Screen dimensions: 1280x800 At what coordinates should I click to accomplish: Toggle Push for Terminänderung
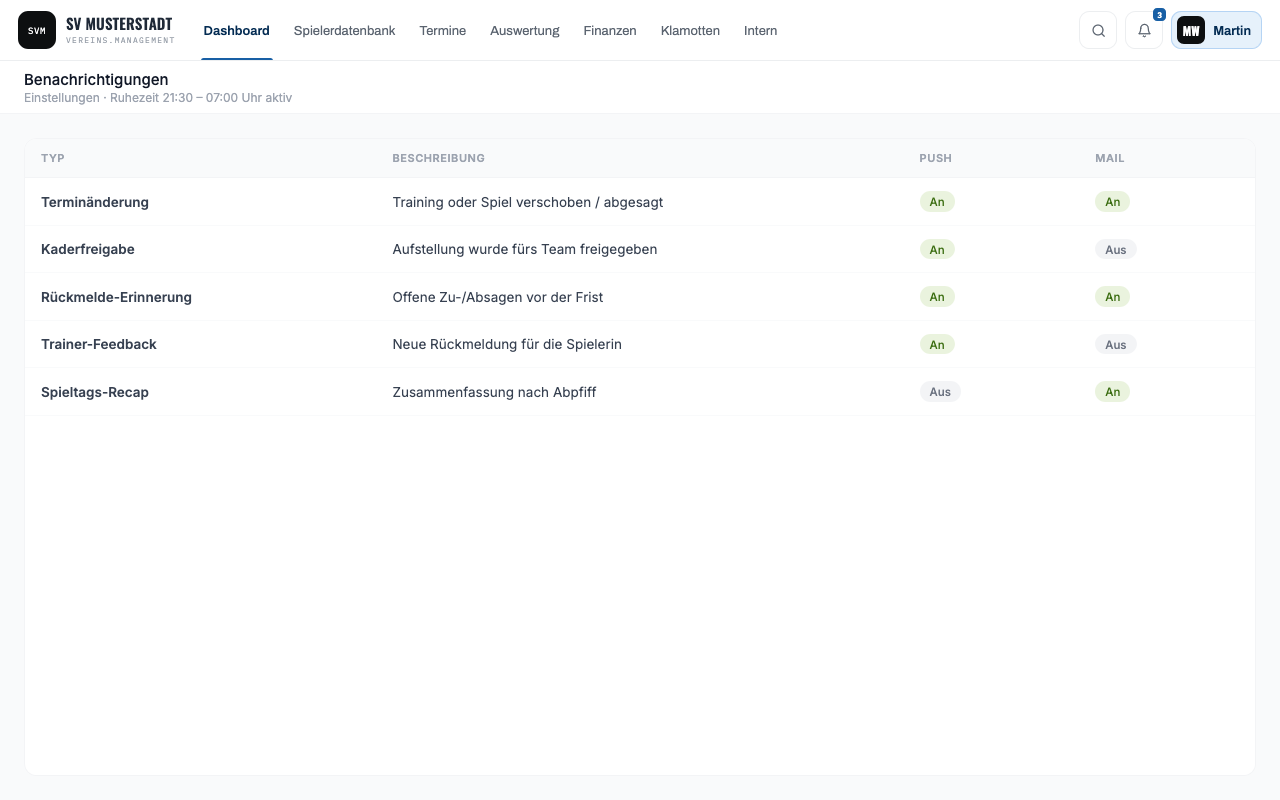coord(937,202)
